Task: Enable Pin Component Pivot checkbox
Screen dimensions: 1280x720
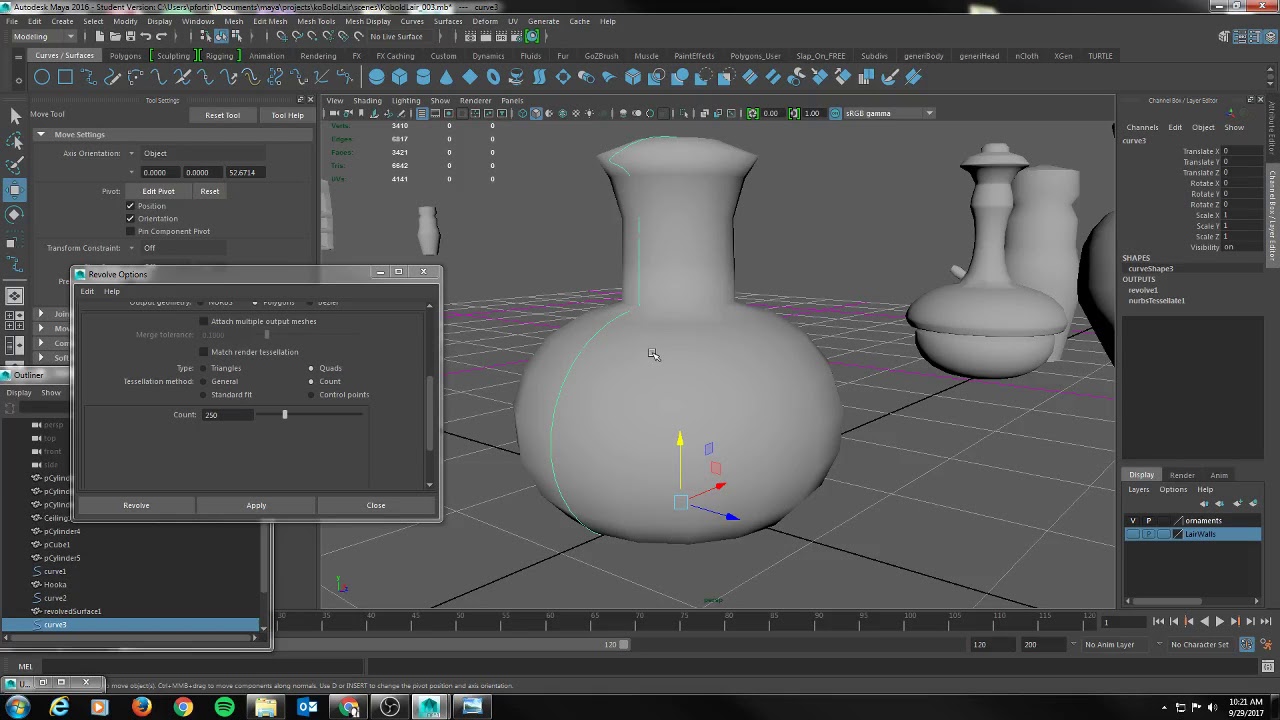Action: [x=130, y=231]
